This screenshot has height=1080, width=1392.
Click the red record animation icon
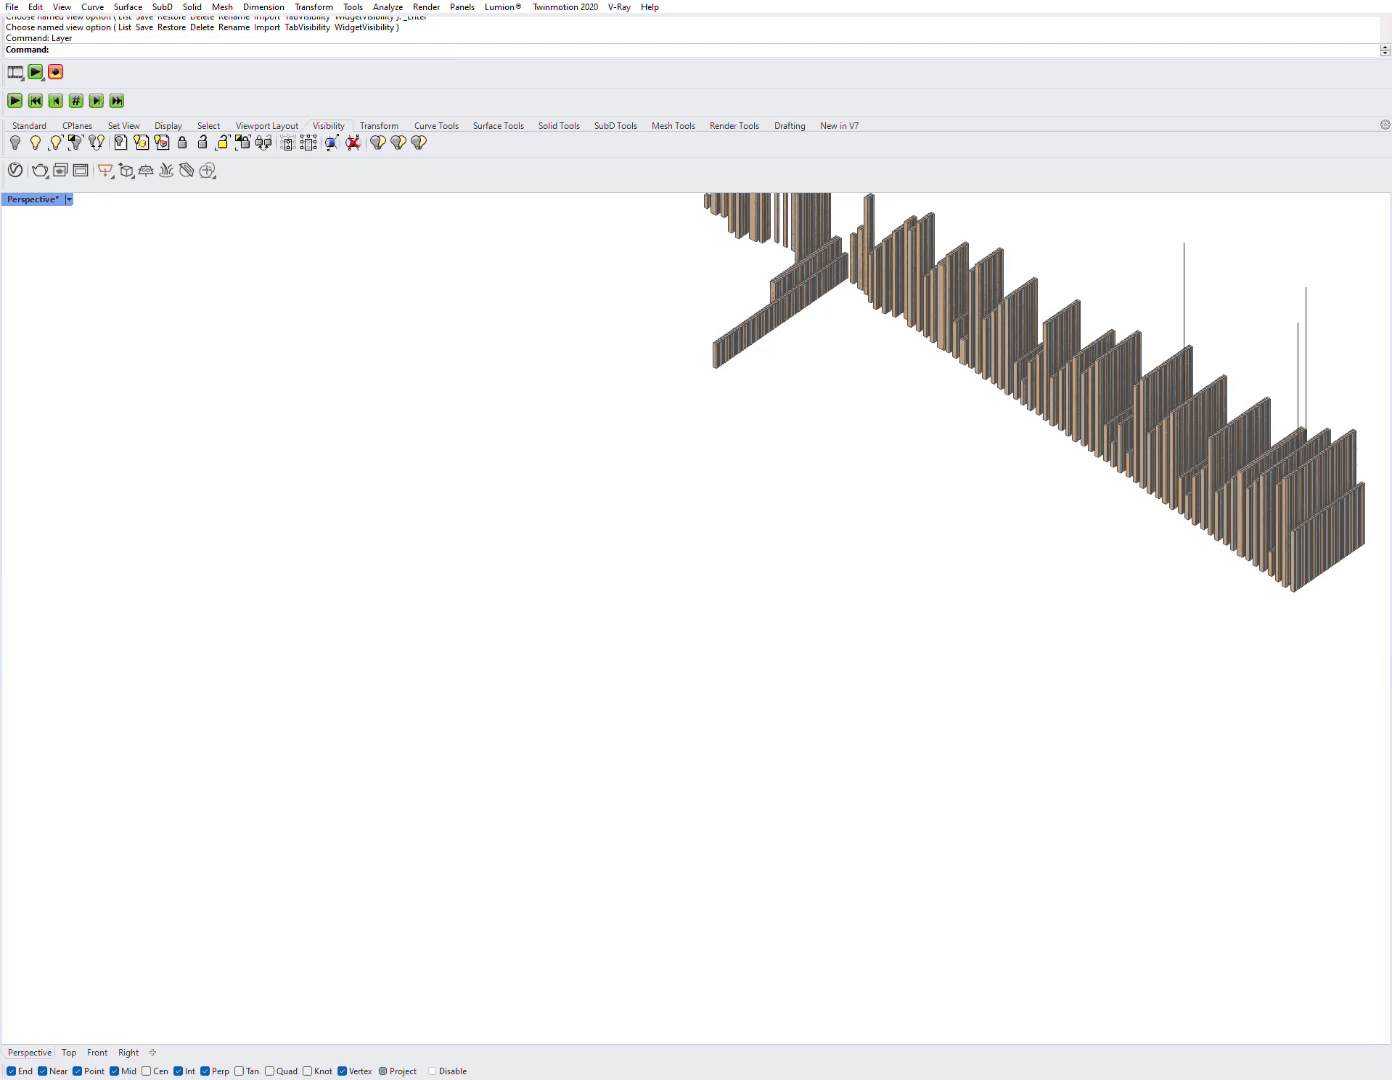(56, 72)
